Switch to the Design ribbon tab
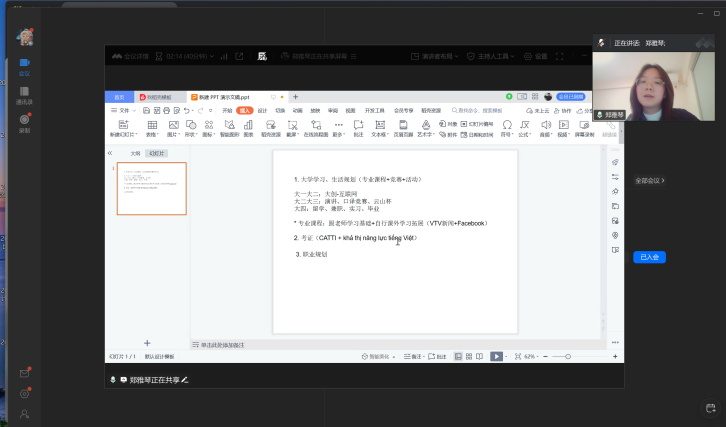The image size is (726, 427). click(262, 110)
